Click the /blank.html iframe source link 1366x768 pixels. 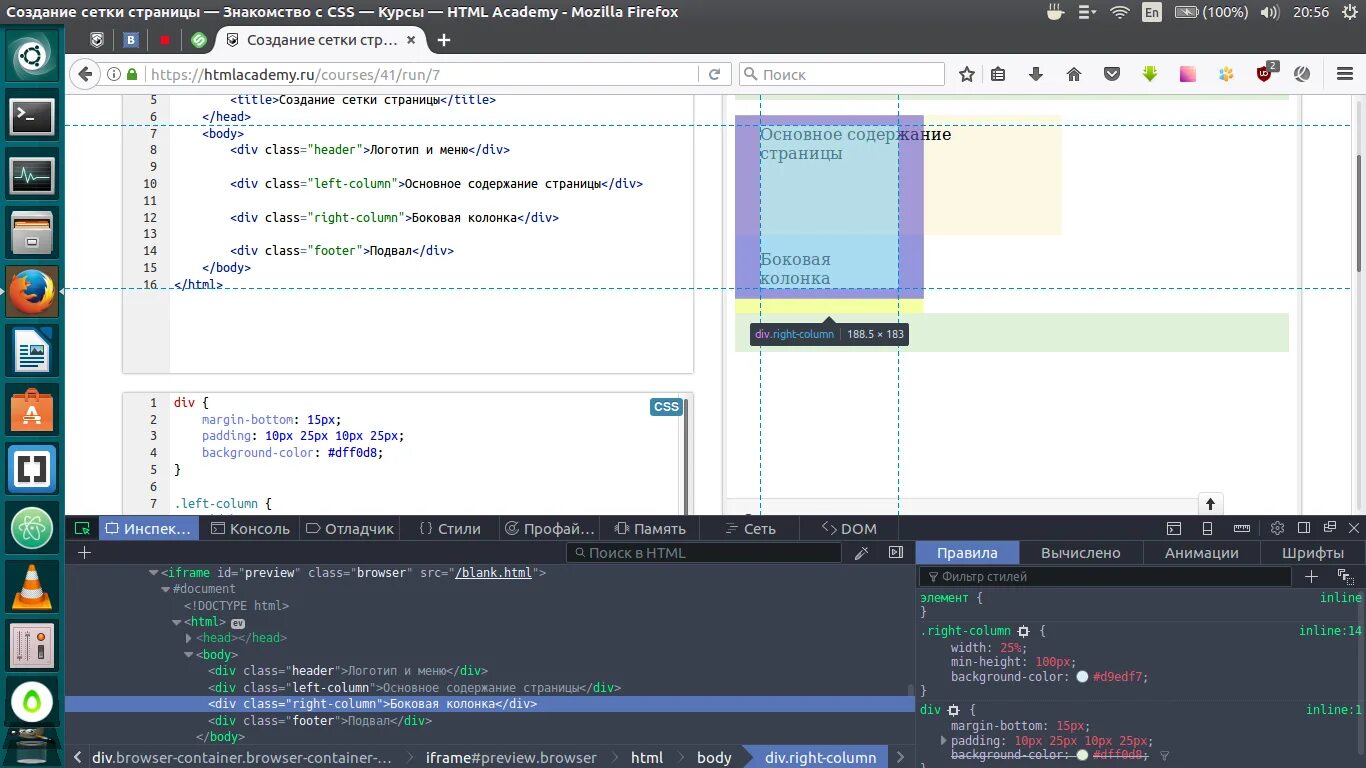(x=493, y=573)
